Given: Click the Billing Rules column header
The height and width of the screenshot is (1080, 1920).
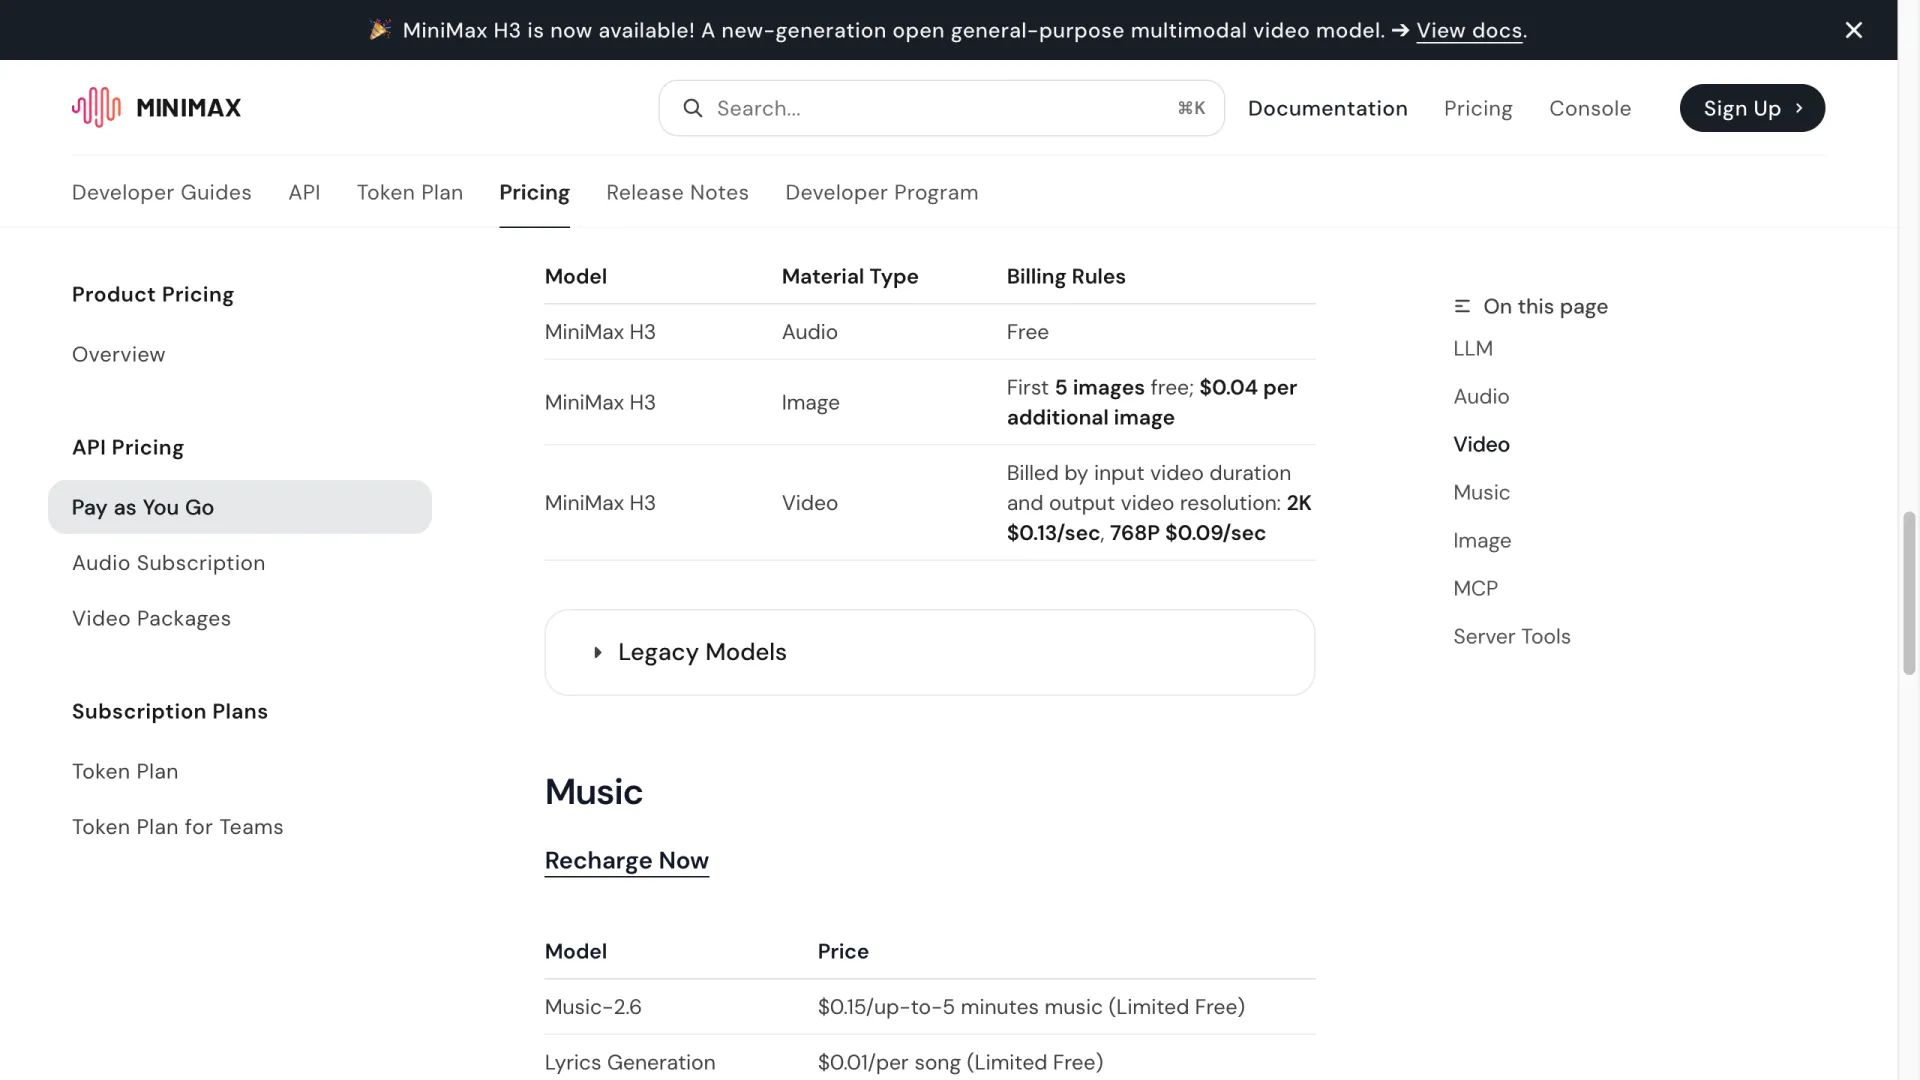Looking at the screenshot, I should 1066,276.
